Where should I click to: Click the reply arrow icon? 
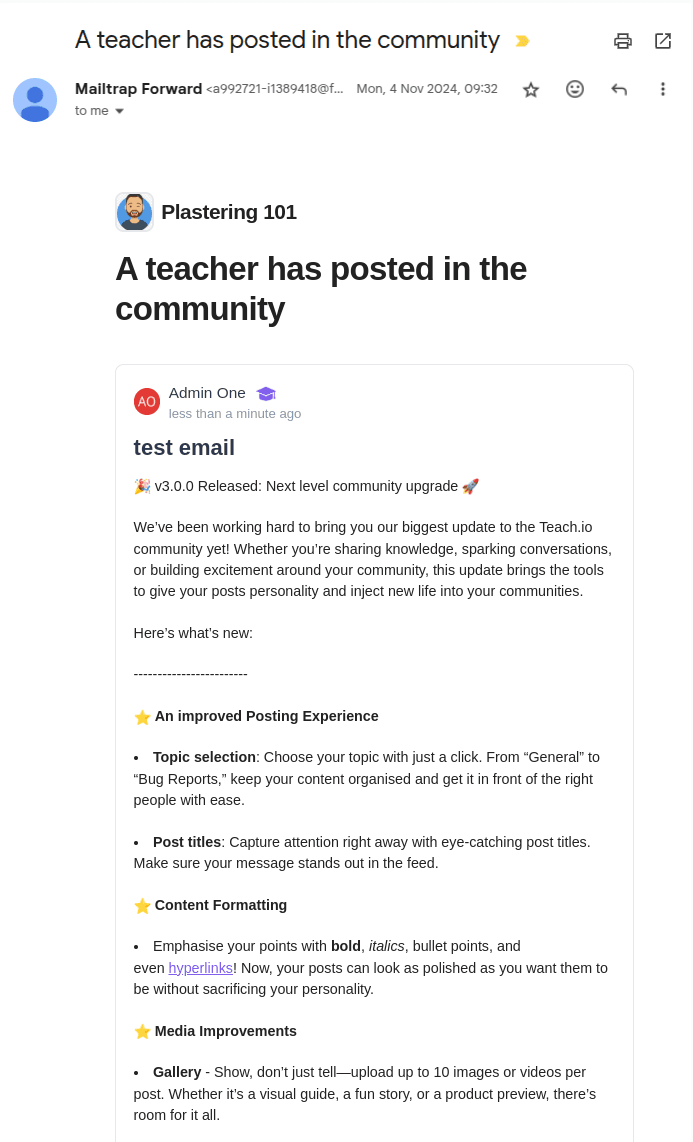point(619,89)
